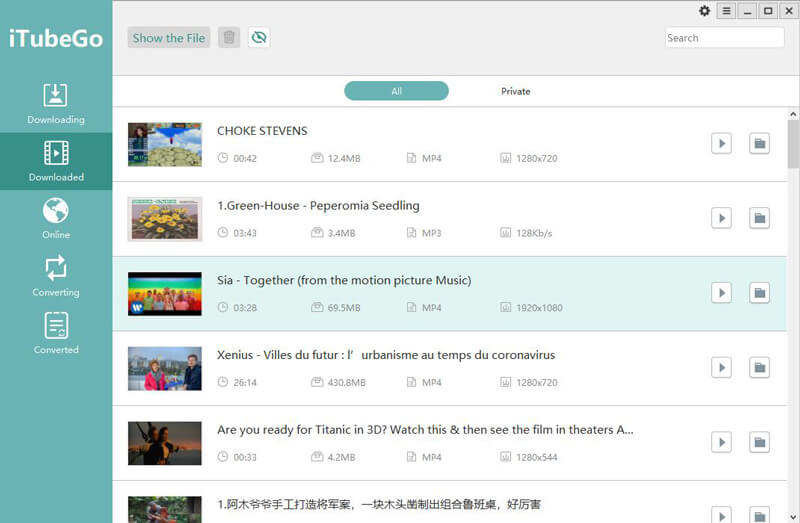Click the 1280x544 resolution value

(537, 457)
